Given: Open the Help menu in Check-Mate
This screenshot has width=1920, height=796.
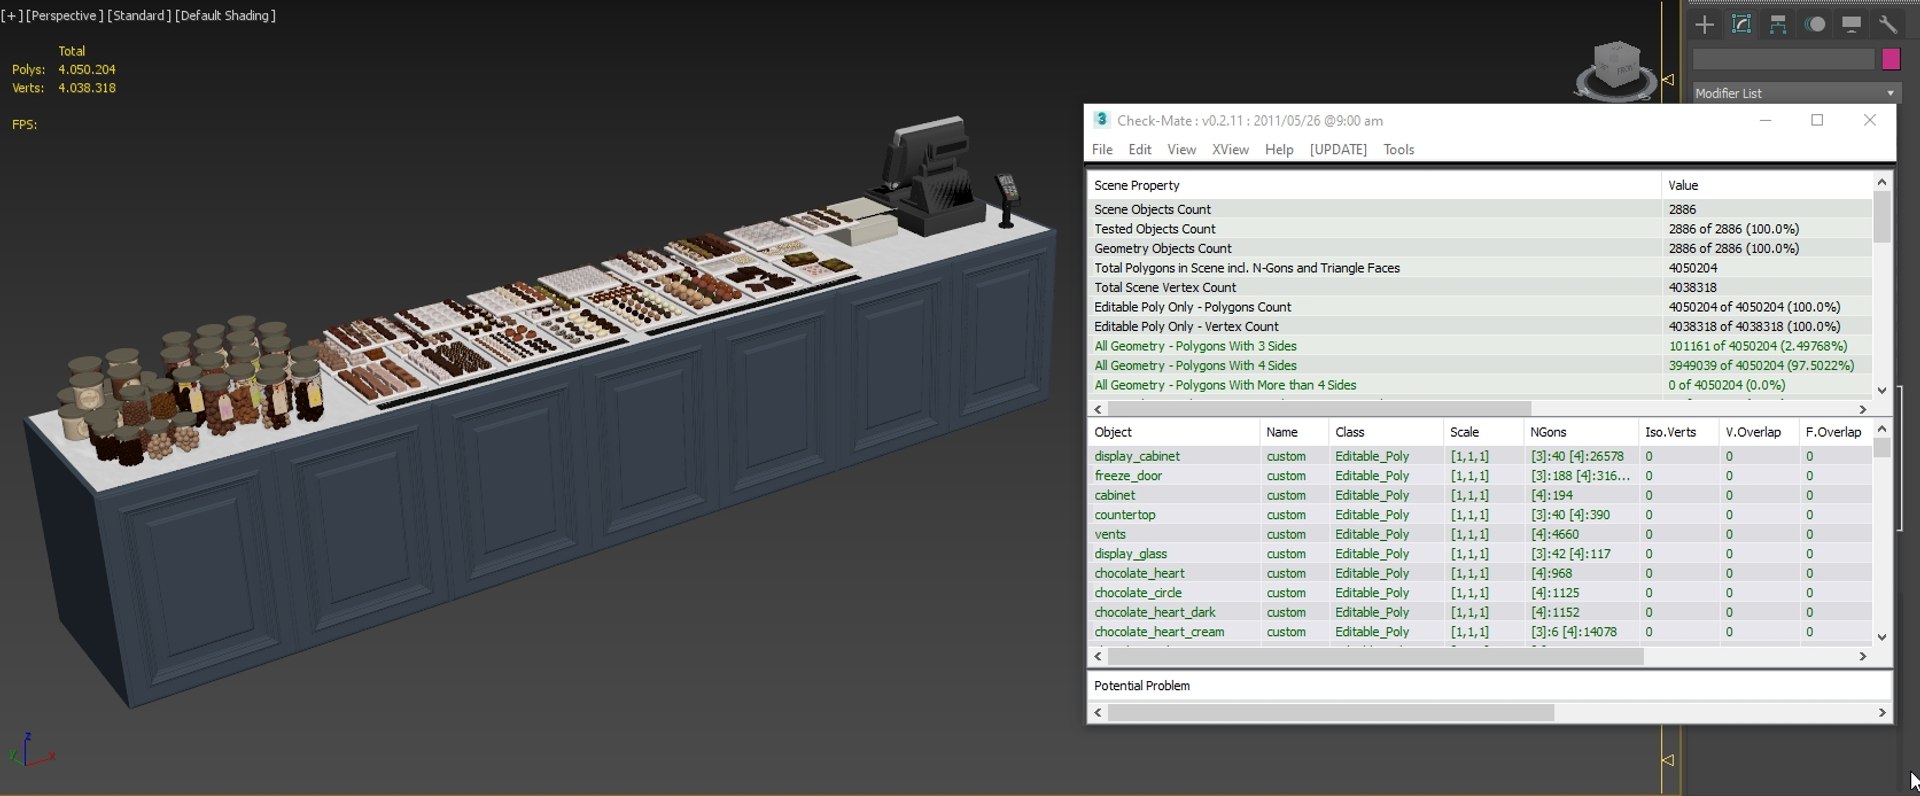Looking at the screenshot, I should pyautogui.click(x=1279, y=149).
